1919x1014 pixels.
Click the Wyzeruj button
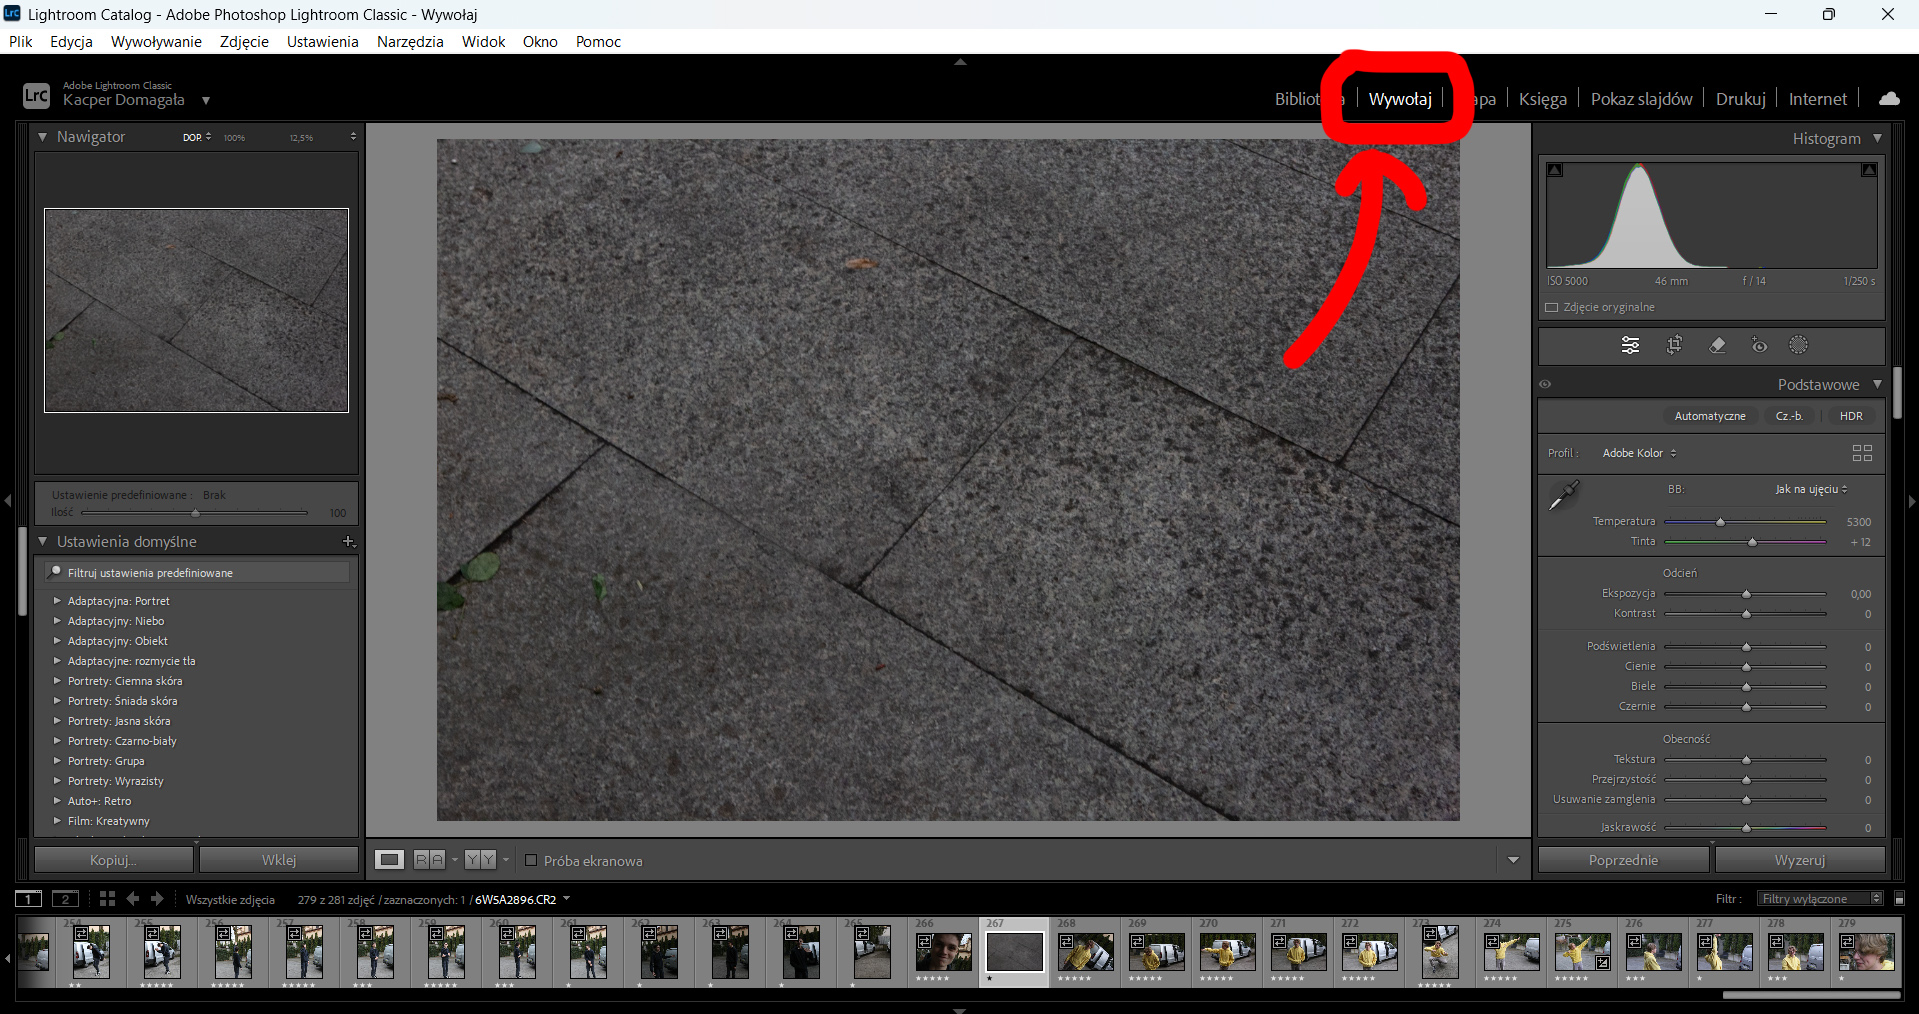(x=1800, y=860)
